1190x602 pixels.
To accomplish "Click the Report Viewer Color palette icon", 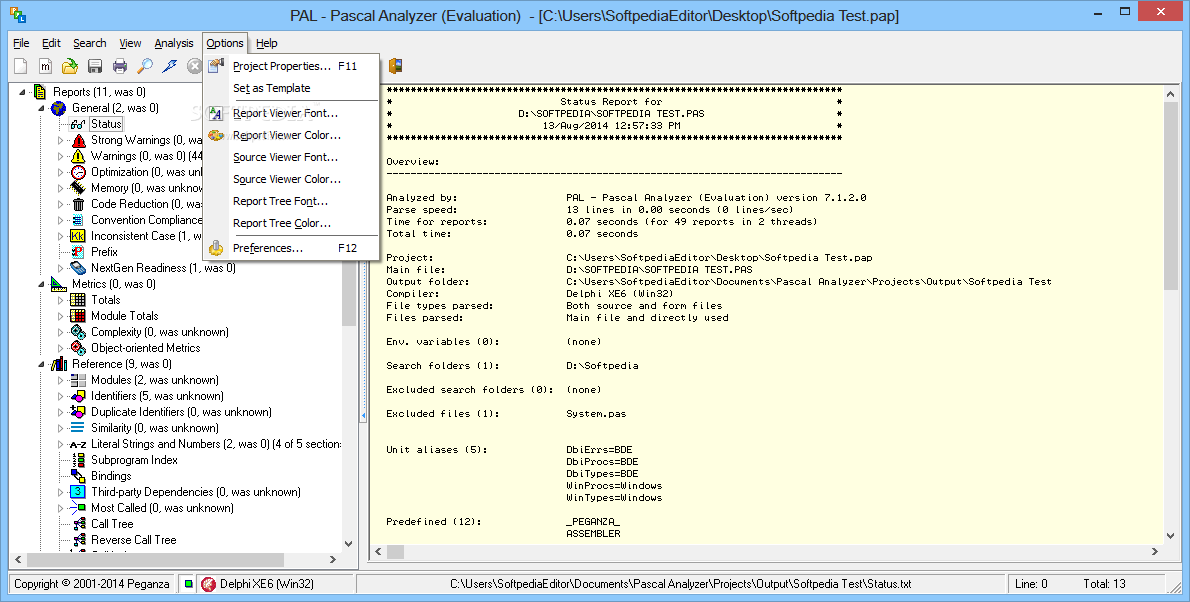I will (x=216, y=135).
